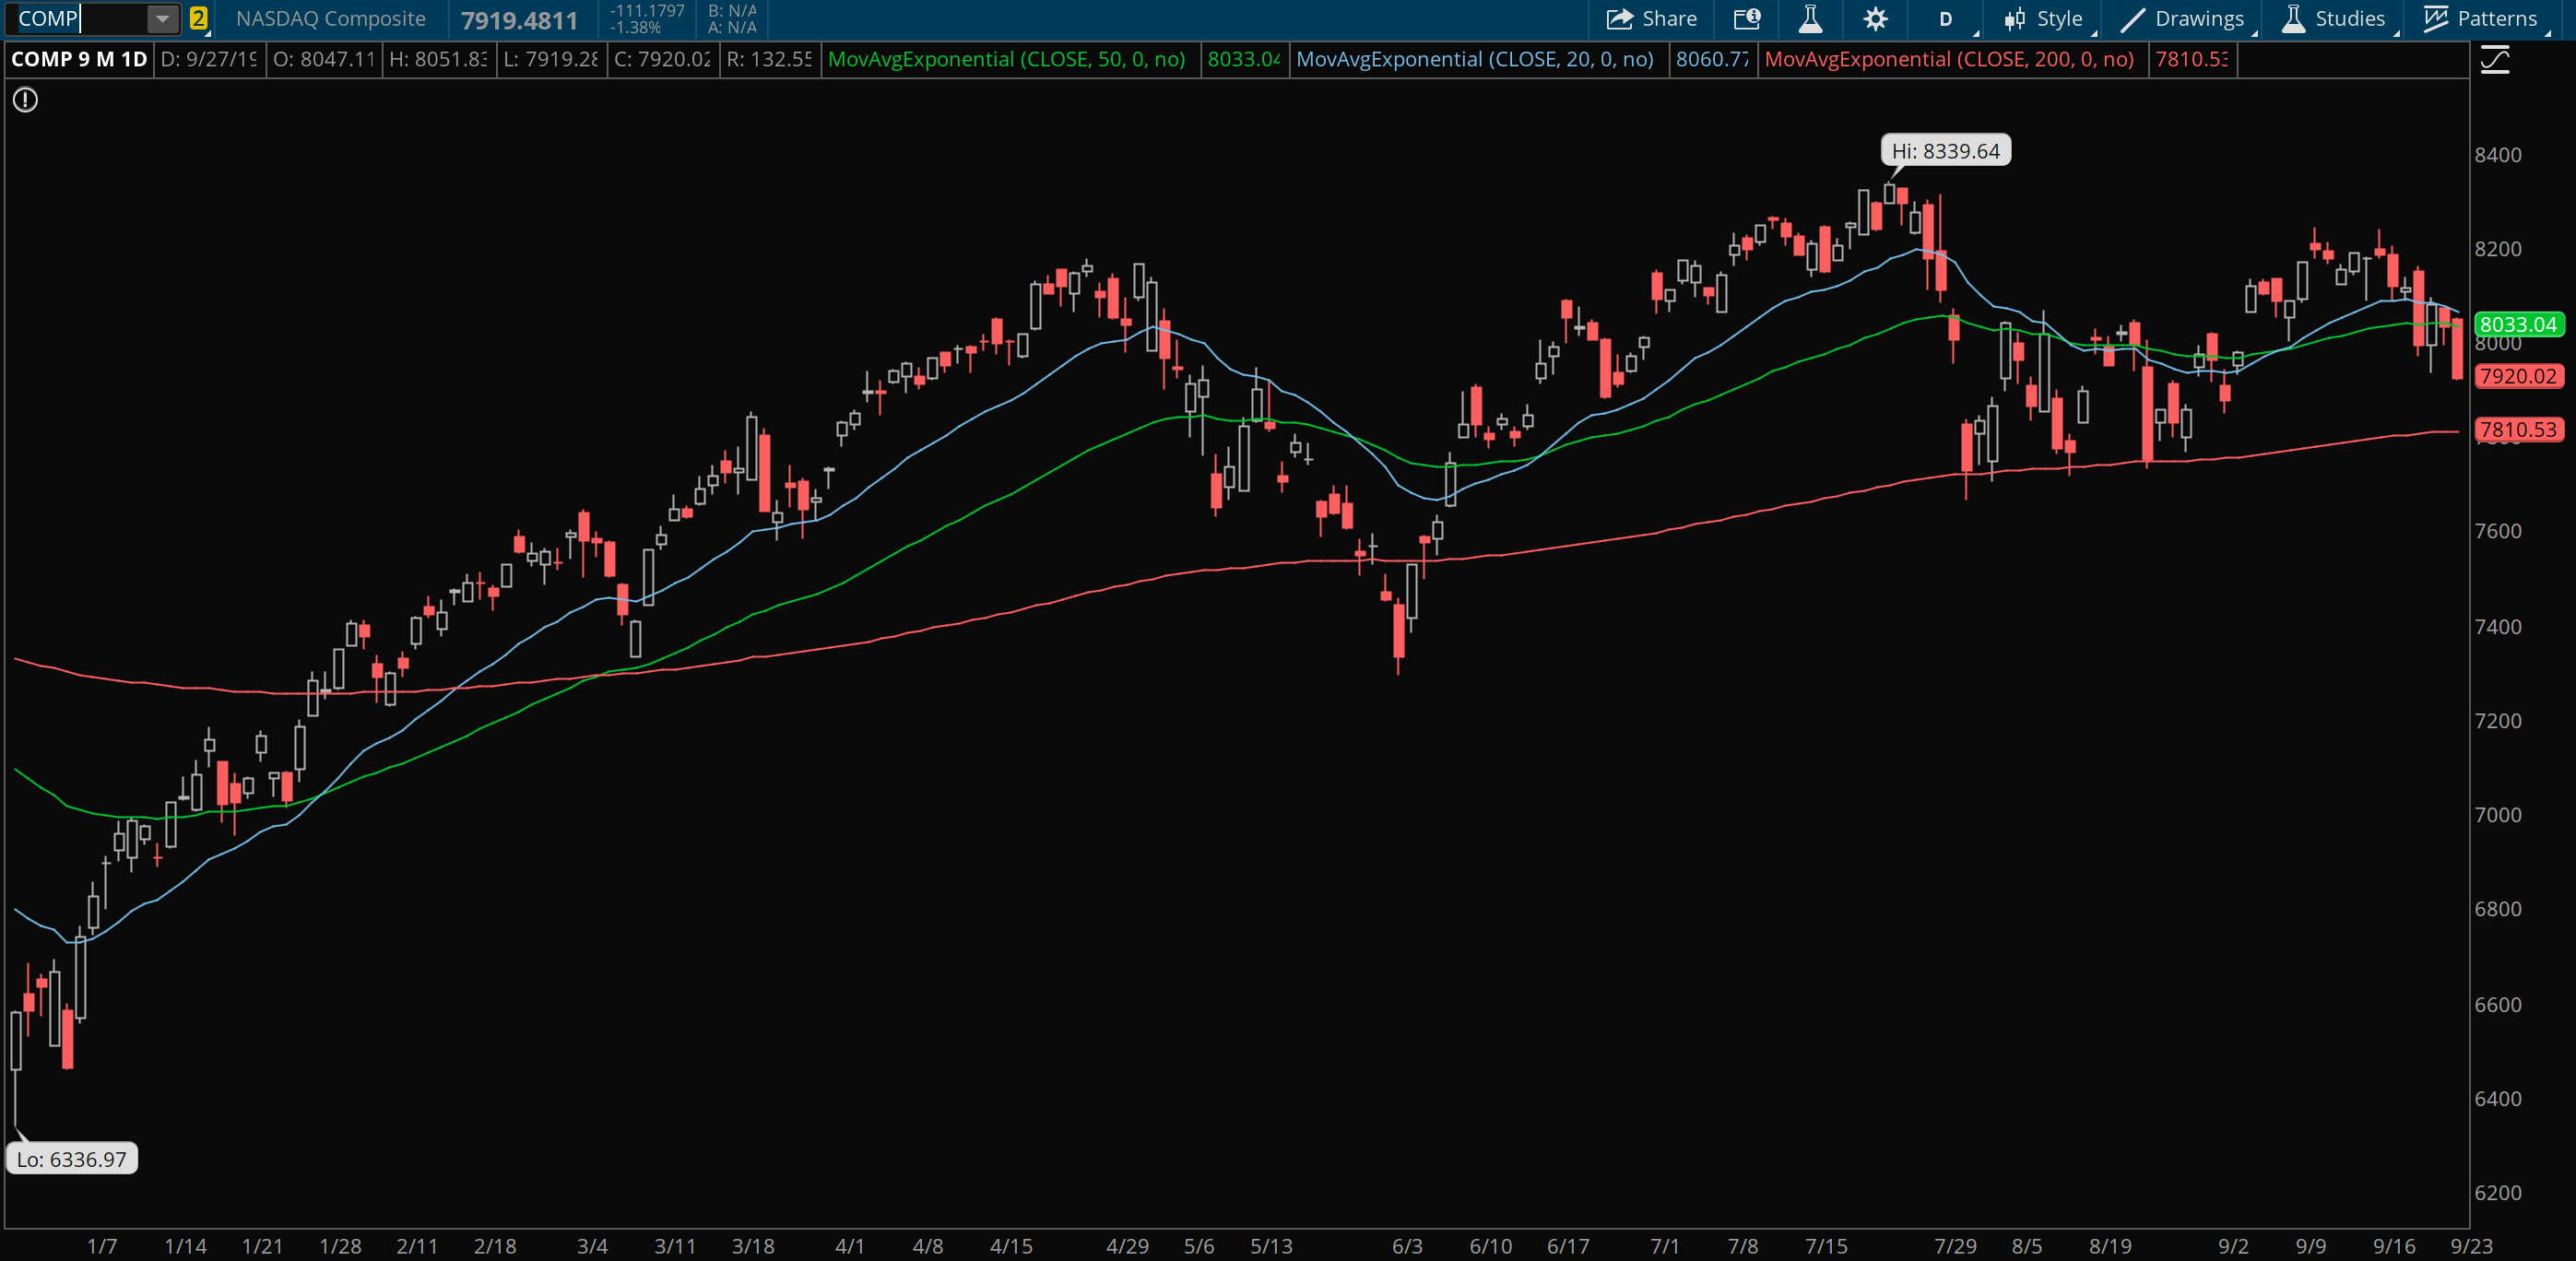2576x1261 pixels.
Task: Open the D timeframe dropdown
Action: pos(1946,18)
